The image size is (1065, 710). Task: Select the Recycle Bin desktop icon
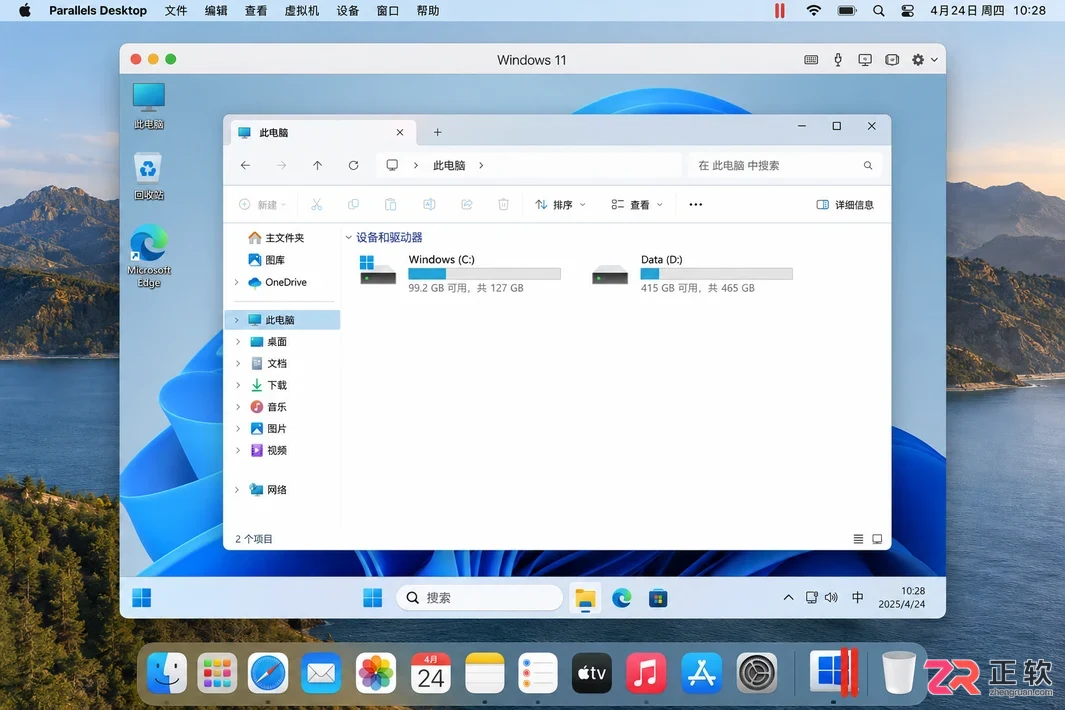tap(148, 177)
